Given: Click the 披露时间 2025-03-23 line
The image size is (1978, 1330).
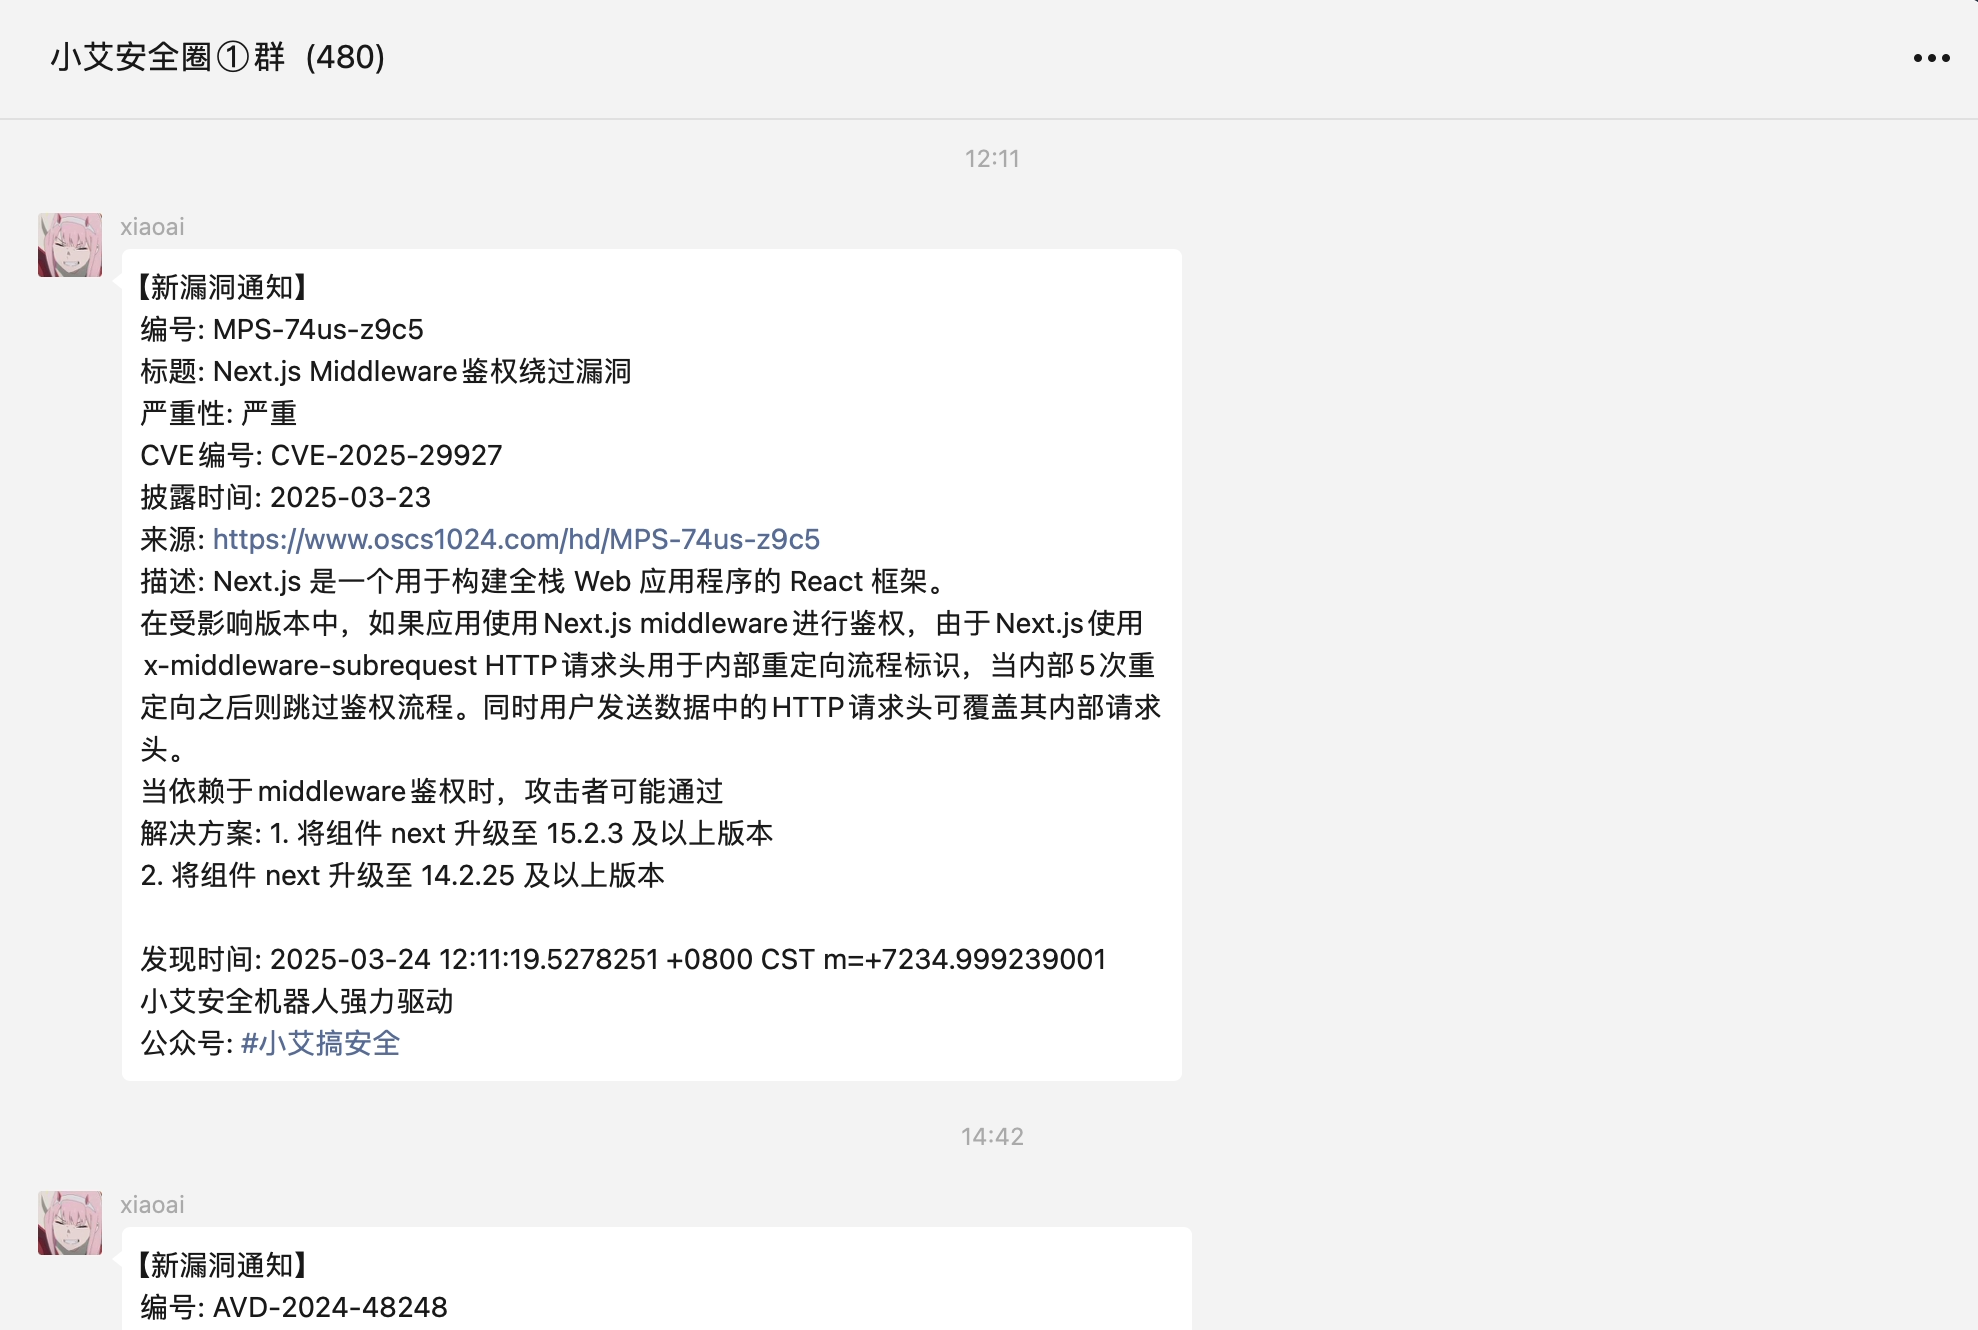Looking at the screenshot, I should click(286, 497).
